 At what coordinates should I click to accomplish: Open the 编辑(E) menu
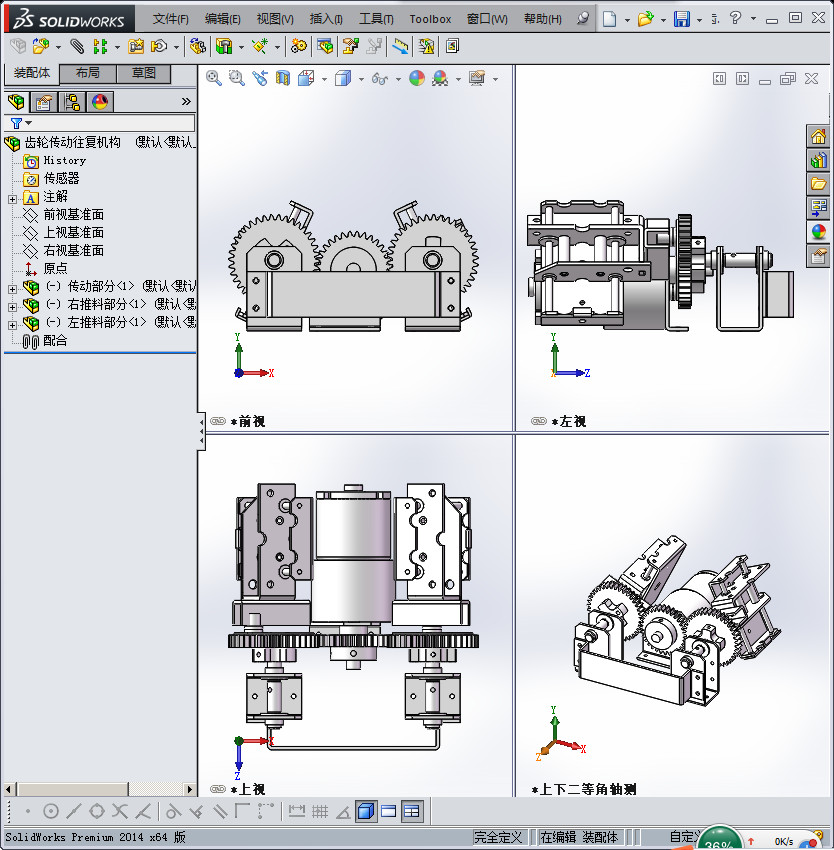click(x=222, y=19)
